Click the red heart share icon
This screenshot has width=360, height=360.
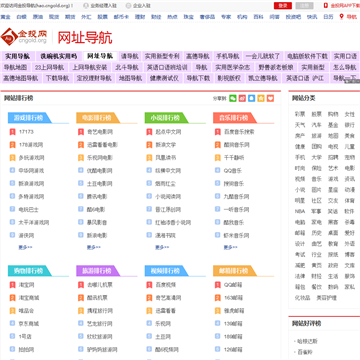click(x=270, y=98)
